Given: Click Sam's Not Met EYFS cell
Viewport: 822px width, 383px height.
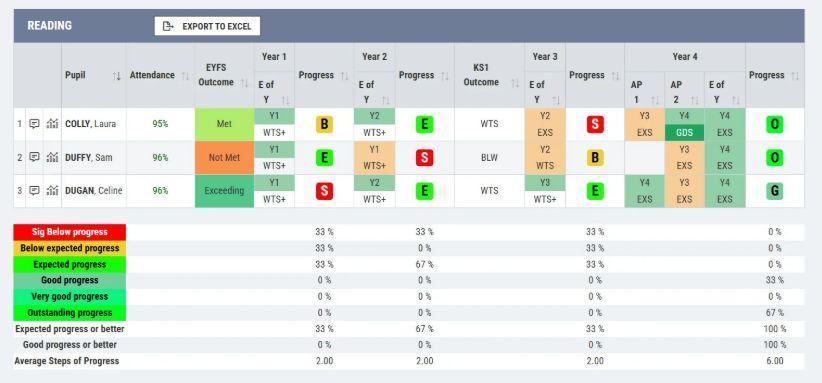Looking at the screenshot, I should (224, 157).
